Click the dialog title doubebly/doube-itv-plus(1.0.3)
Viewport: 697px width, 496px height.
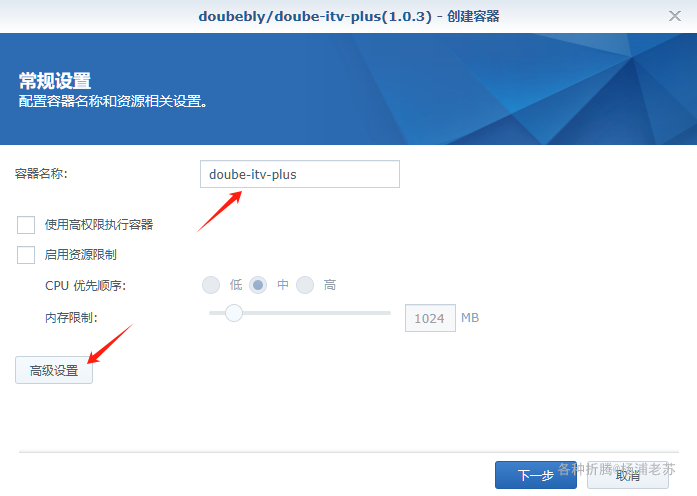315,16
